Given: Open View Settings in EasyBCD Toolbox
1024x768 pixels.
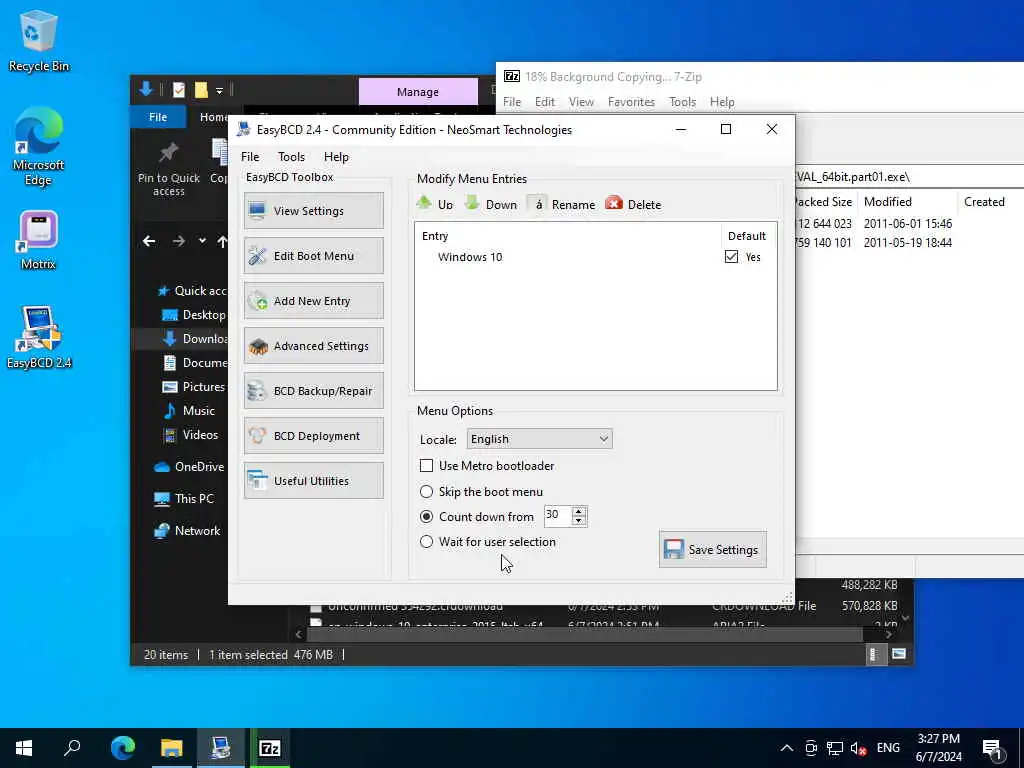Looking at the screenshot, I should 313,211.
